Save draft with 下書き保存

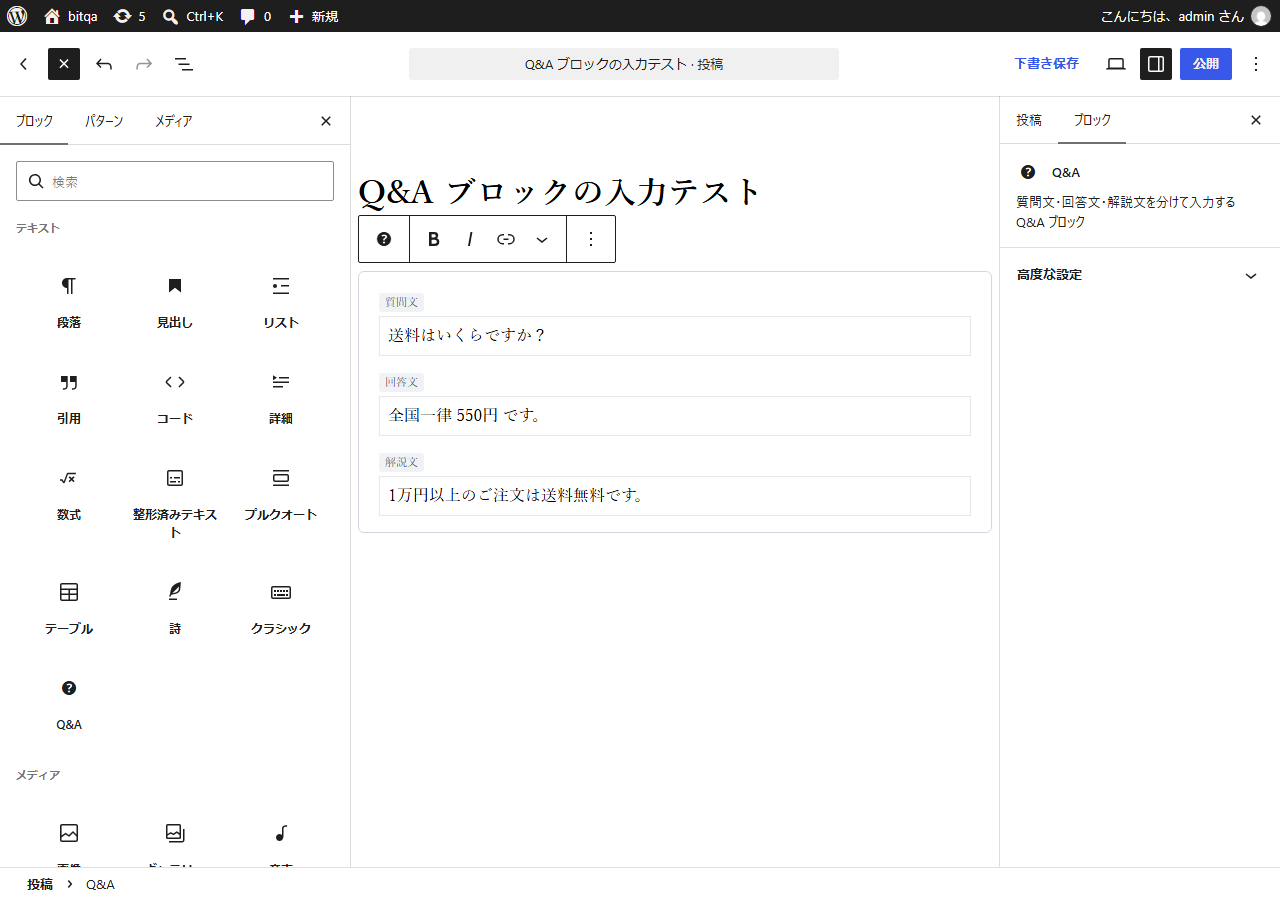pos(1046,64)
